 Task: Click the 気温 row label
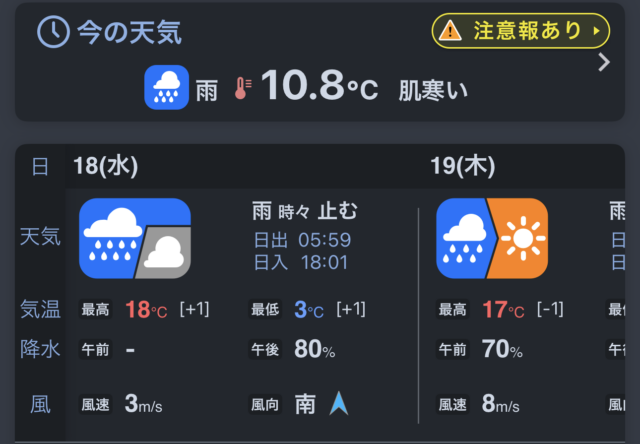tap(40, 310)
